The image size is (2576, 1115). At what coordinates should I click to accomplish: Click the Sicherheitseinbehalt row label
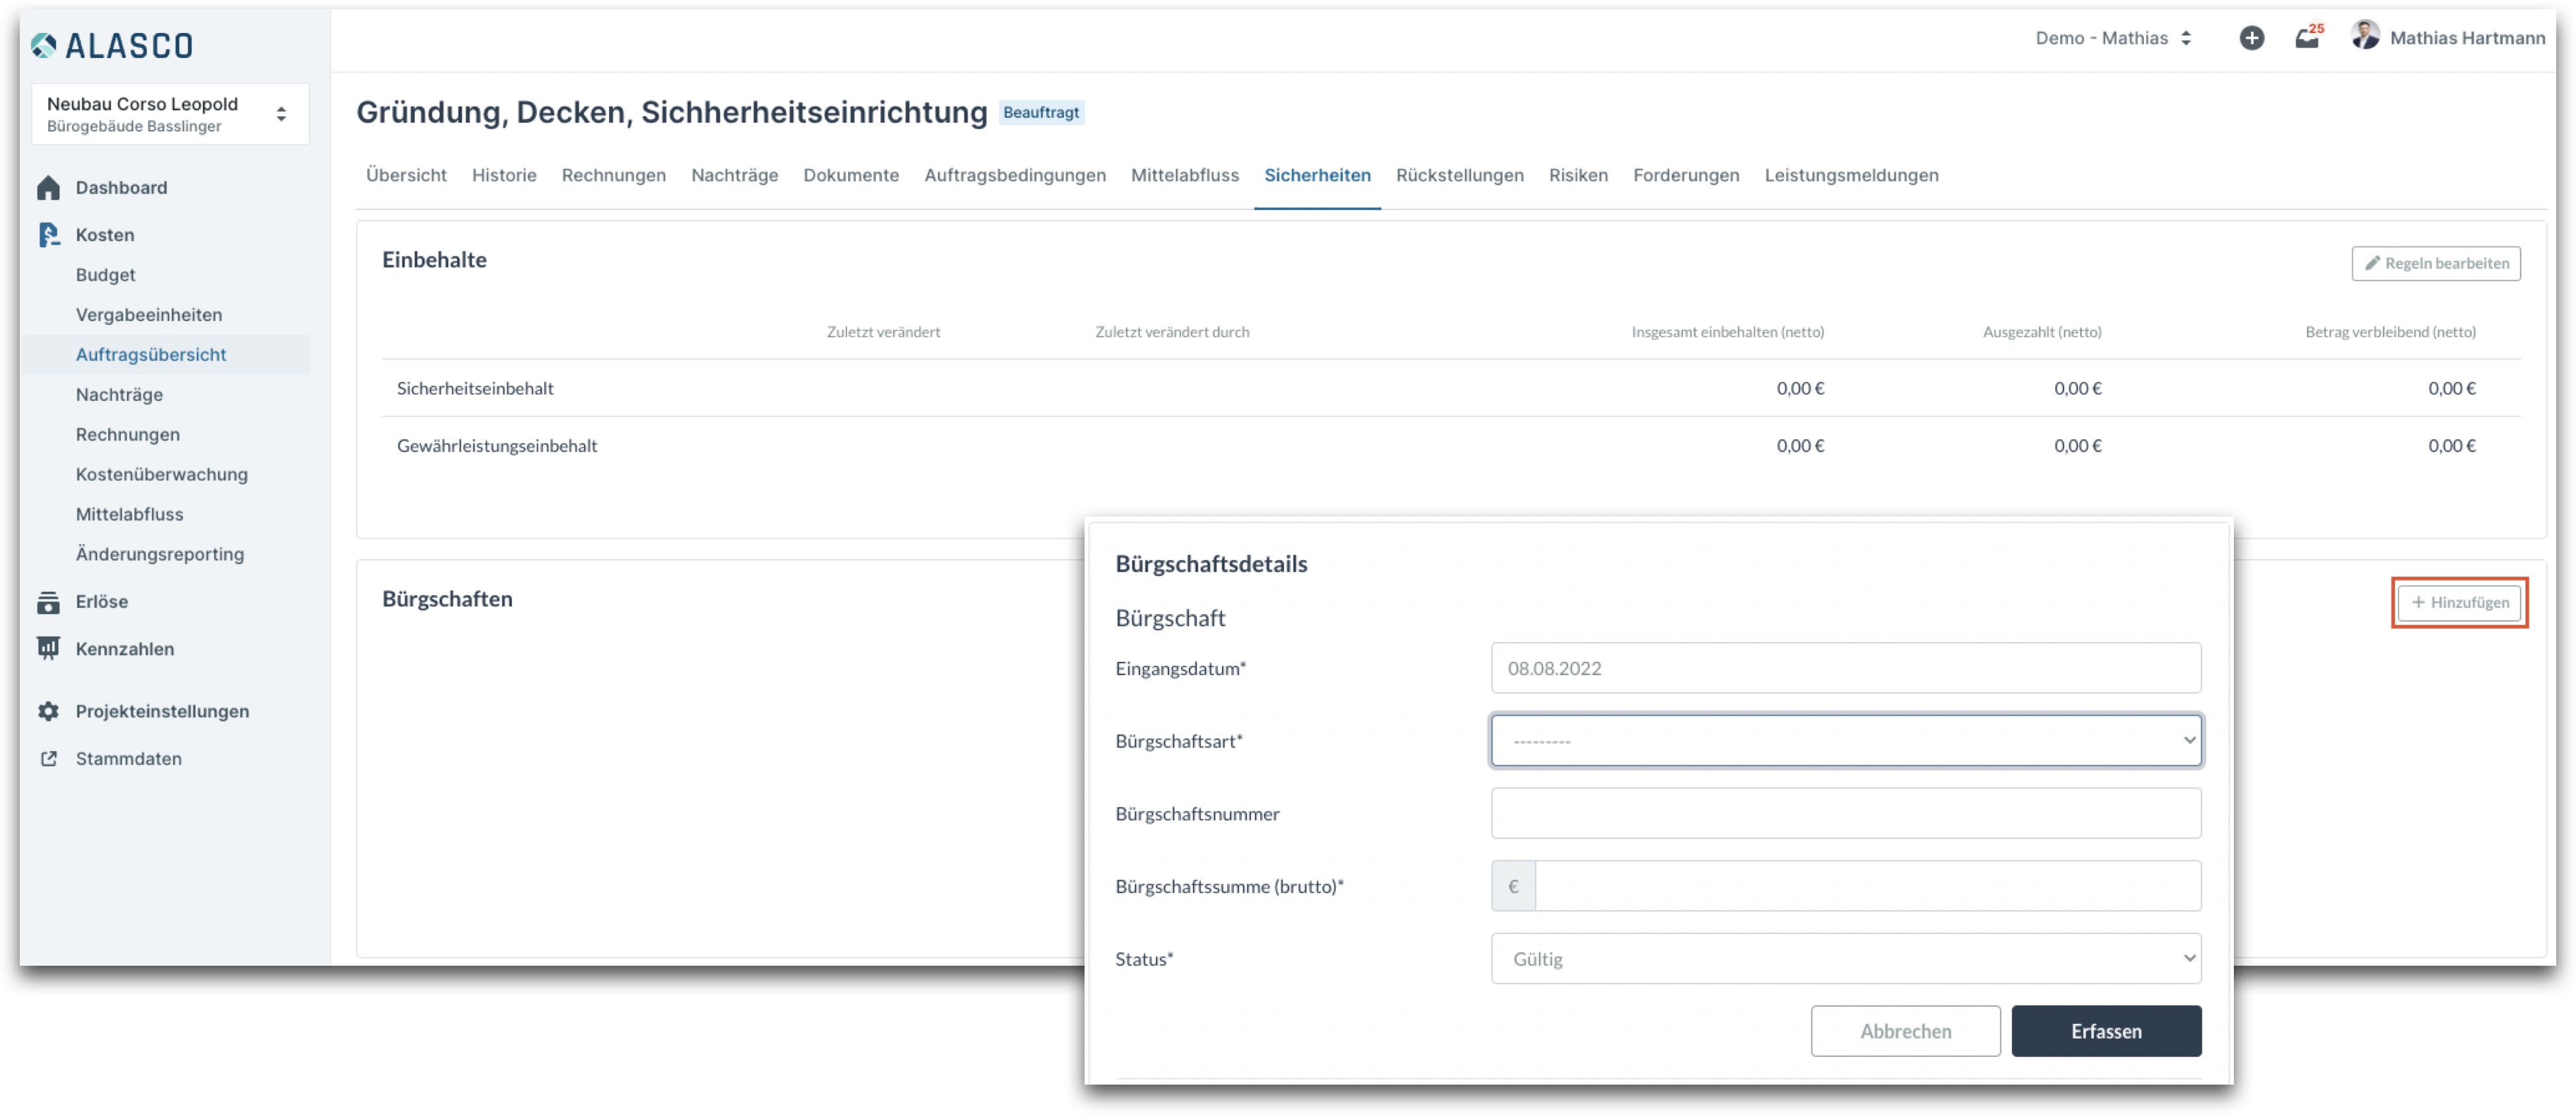(x=475, y=388)
